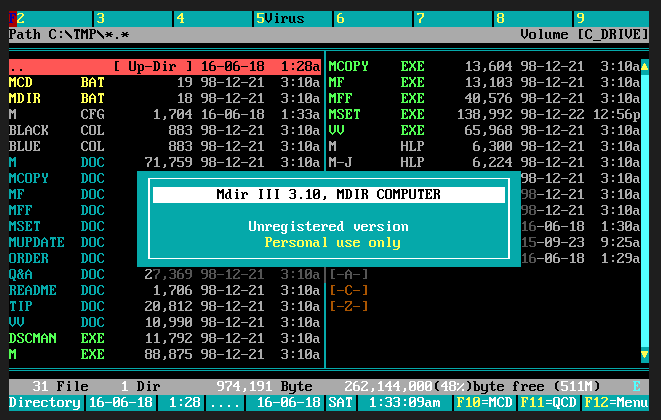Click the 'Unregistered version' dialog text
661x420 pixels.
point(328,226)
